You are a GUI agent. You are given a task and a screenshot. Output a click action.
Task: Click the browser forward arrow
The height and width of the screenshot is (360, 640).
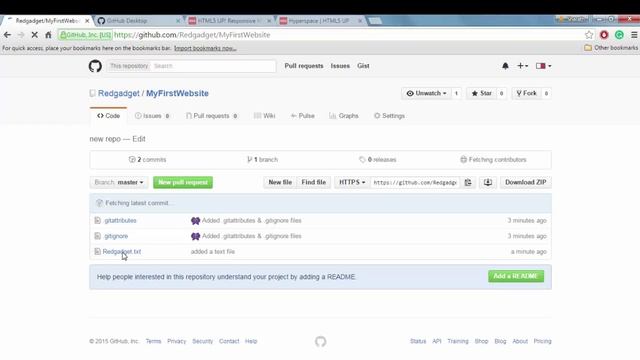click(21, 35)
